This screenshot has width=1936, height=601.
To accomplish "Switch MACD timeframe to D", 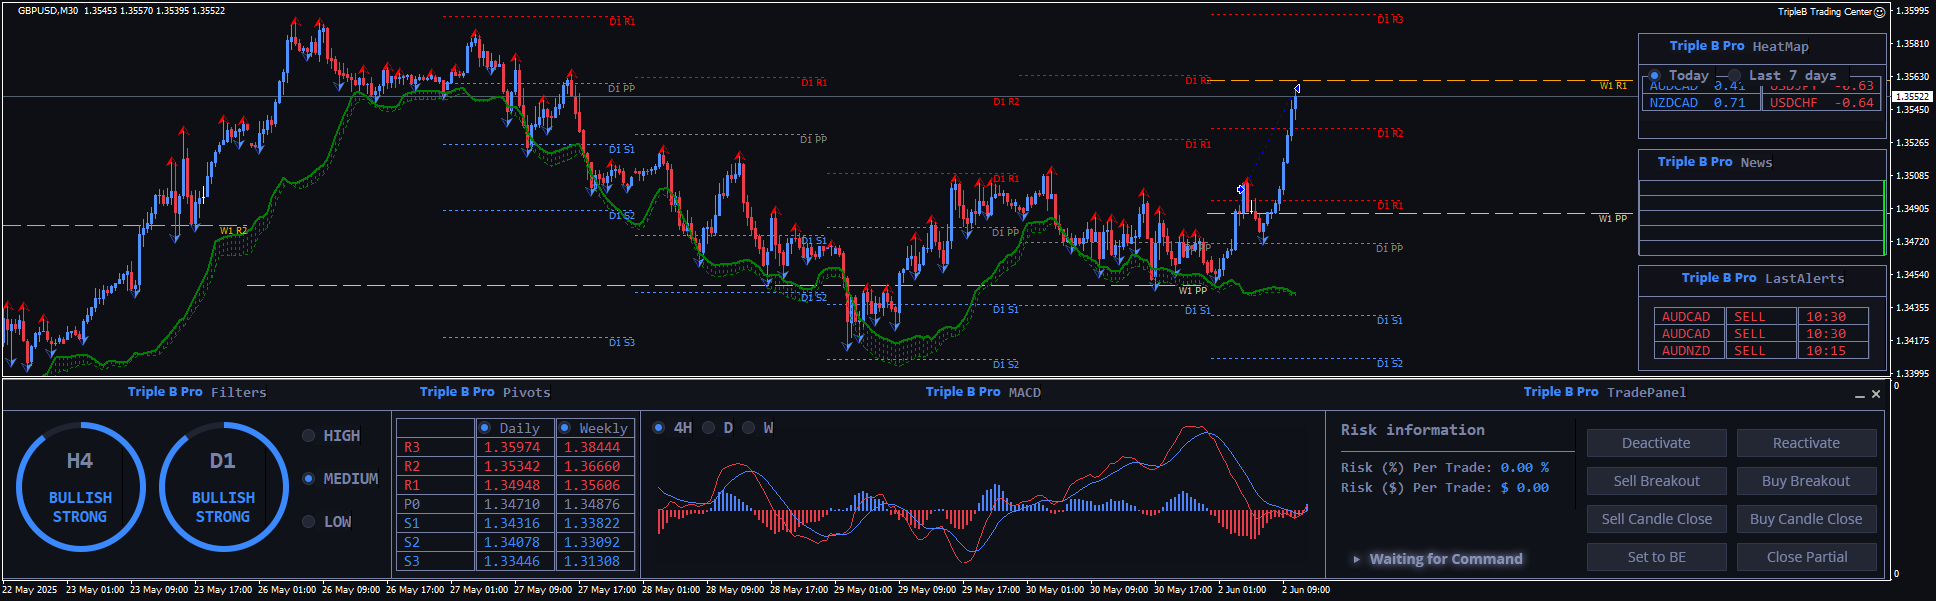I will tap(709, 428).
